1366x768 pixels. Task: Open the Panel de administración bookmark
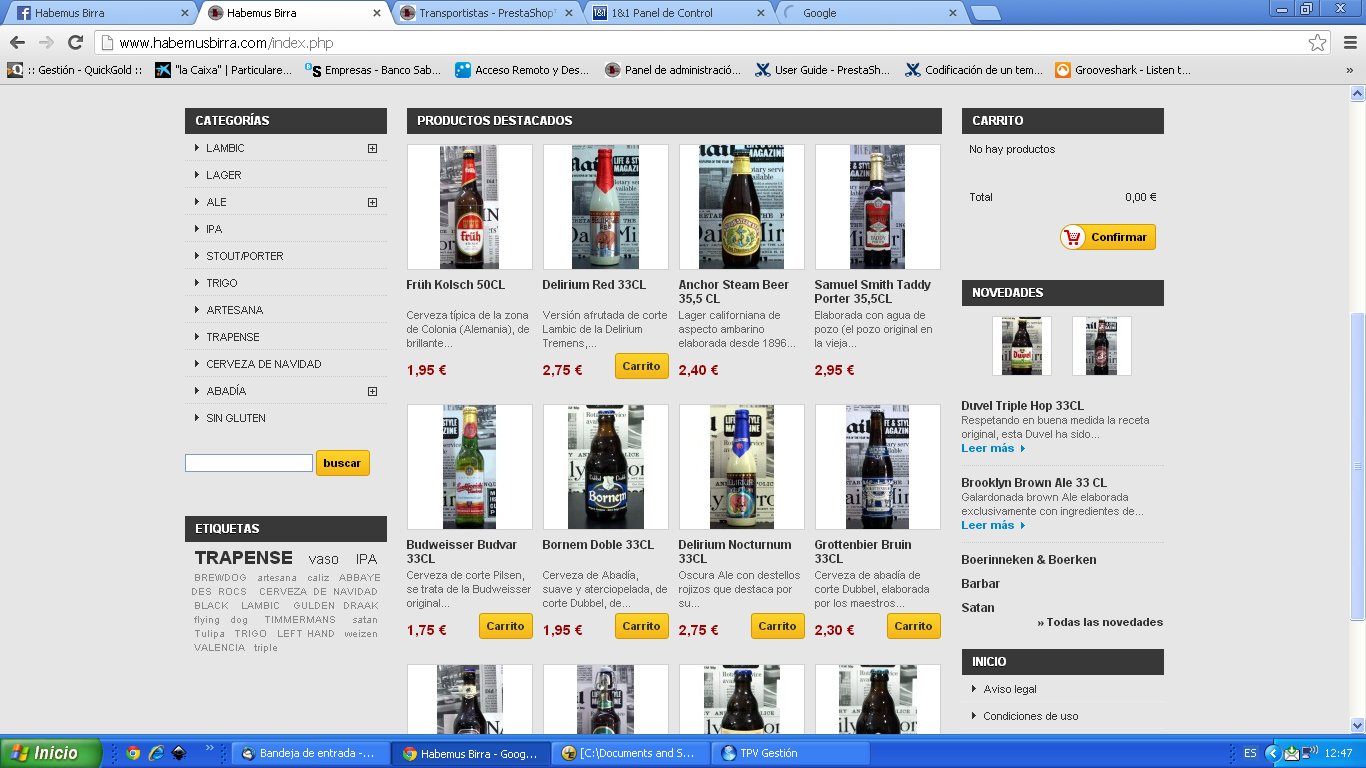coord(673,70)
